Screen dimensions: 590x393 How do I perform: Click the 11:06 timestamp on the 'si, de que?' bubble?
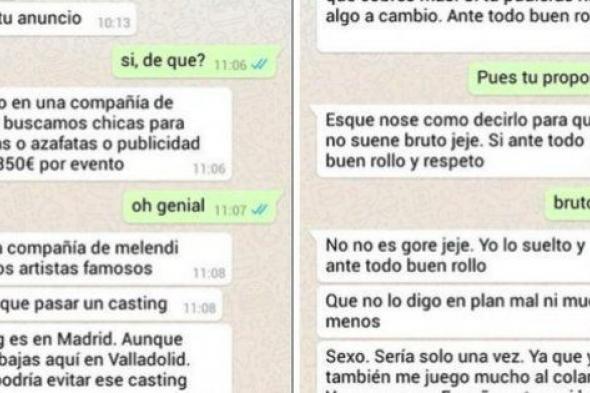click(230, 65)
